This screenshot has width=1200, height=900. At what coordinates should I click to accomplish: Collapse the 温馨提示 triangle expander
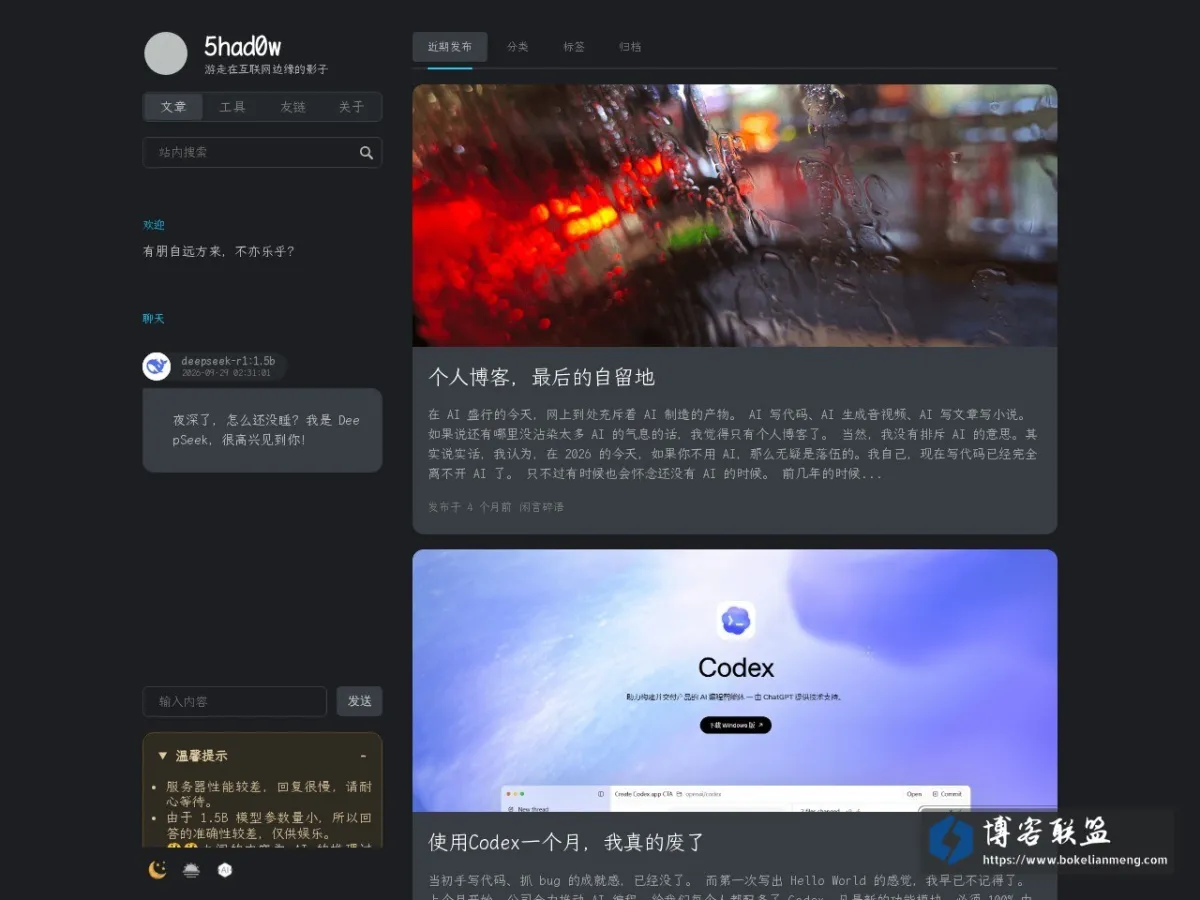[163, 756]
